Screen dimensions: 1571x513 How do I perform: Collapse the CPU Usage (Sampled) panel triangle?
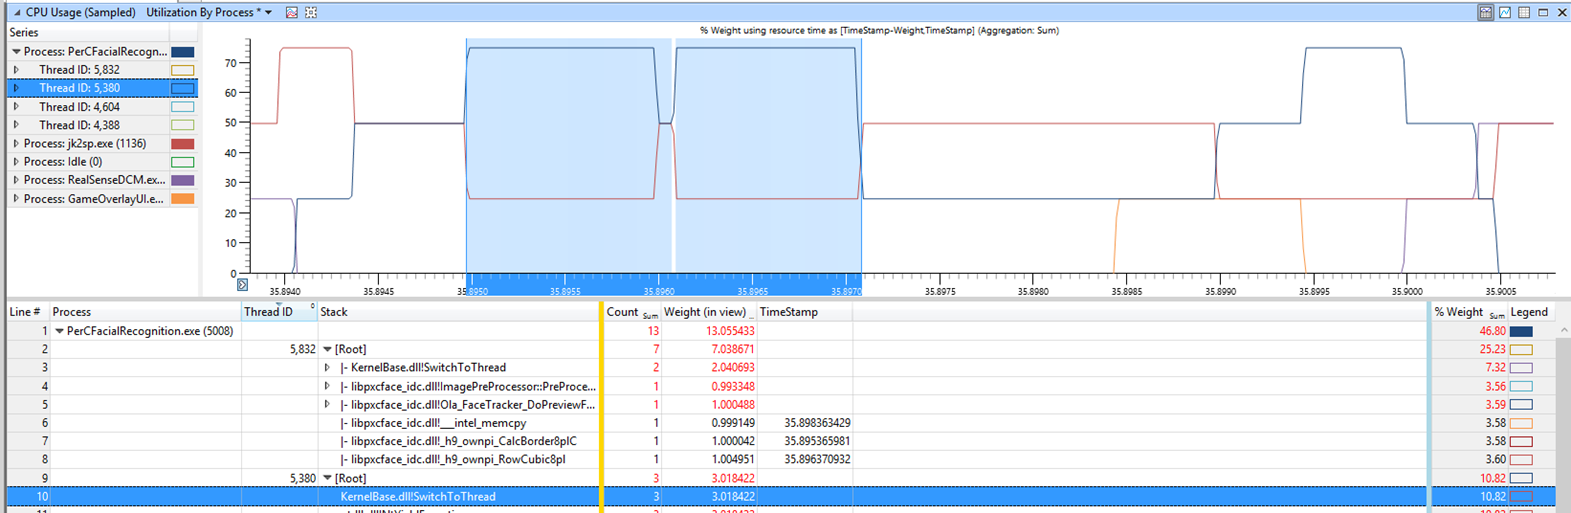16,13
